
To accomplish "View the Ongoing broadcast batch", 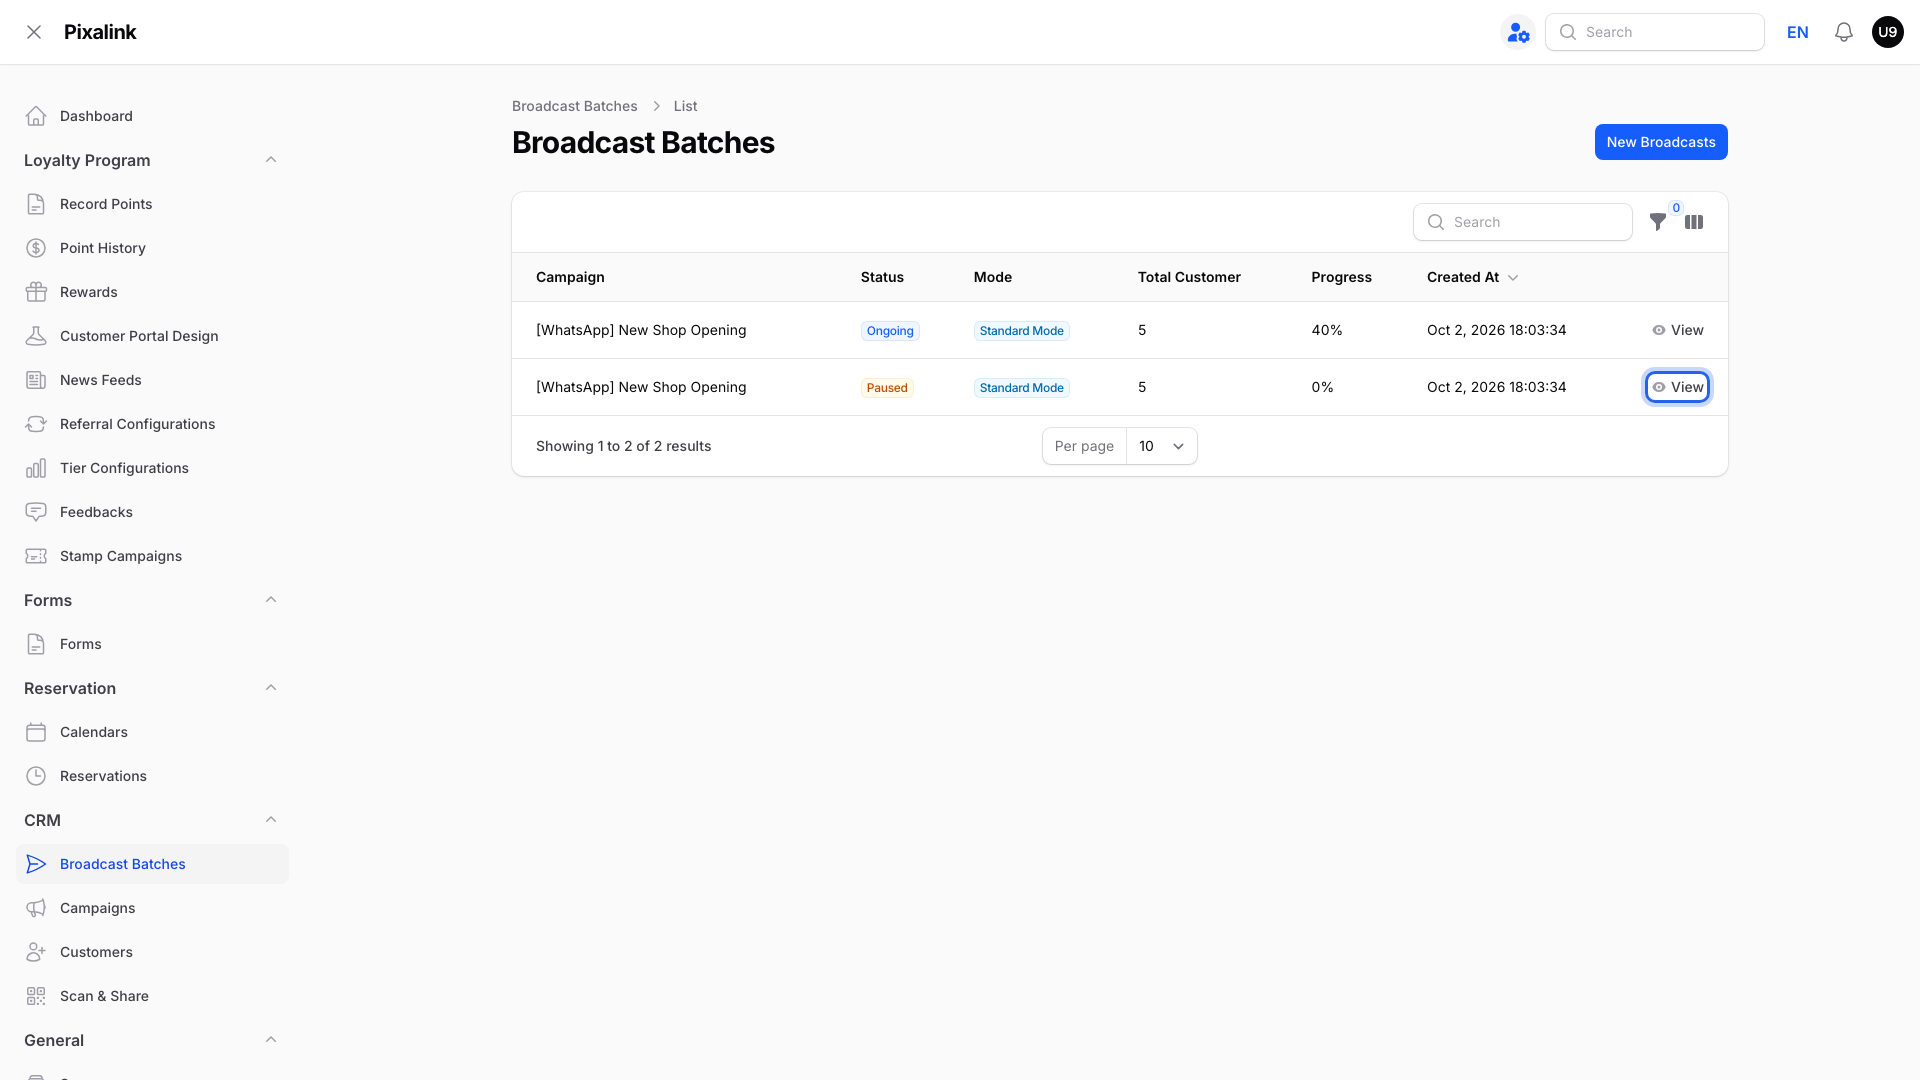I will point(1677,330).
